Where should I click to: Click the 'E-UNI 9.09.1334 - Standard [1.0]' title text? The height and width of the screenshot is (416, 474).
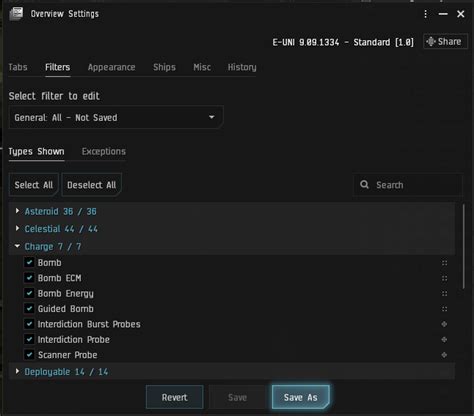[x=343, y=42]
